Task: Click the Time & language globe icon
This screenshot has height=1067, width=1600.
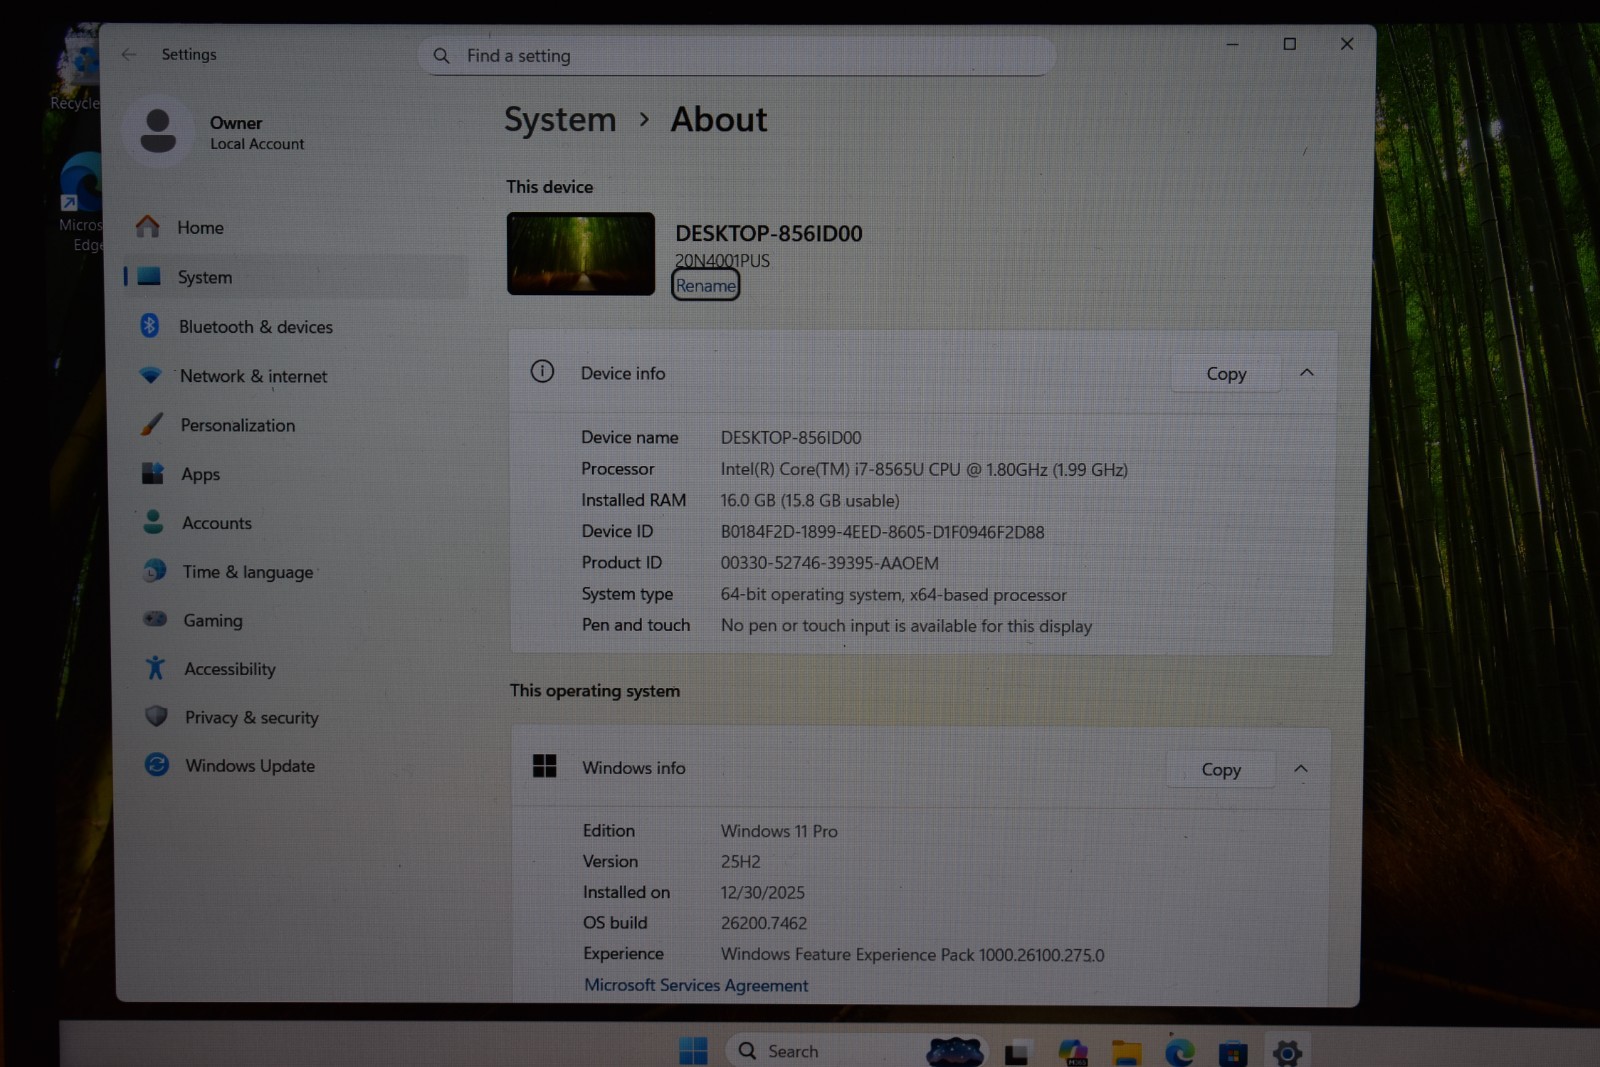Action: point(154,570)
